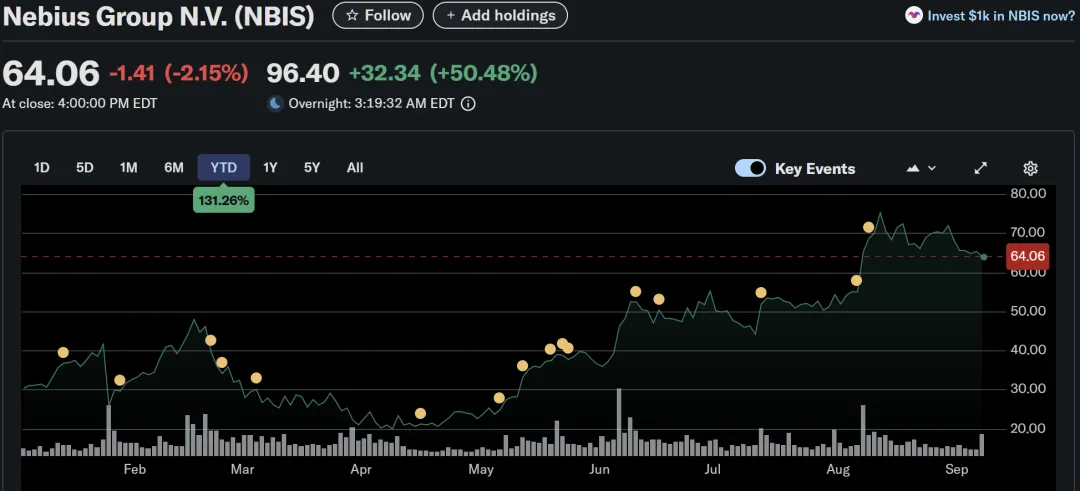This screenshot has width=1080, height=491.
Task: Click the 131.26% YTD return badge
Action: [224, 200]
